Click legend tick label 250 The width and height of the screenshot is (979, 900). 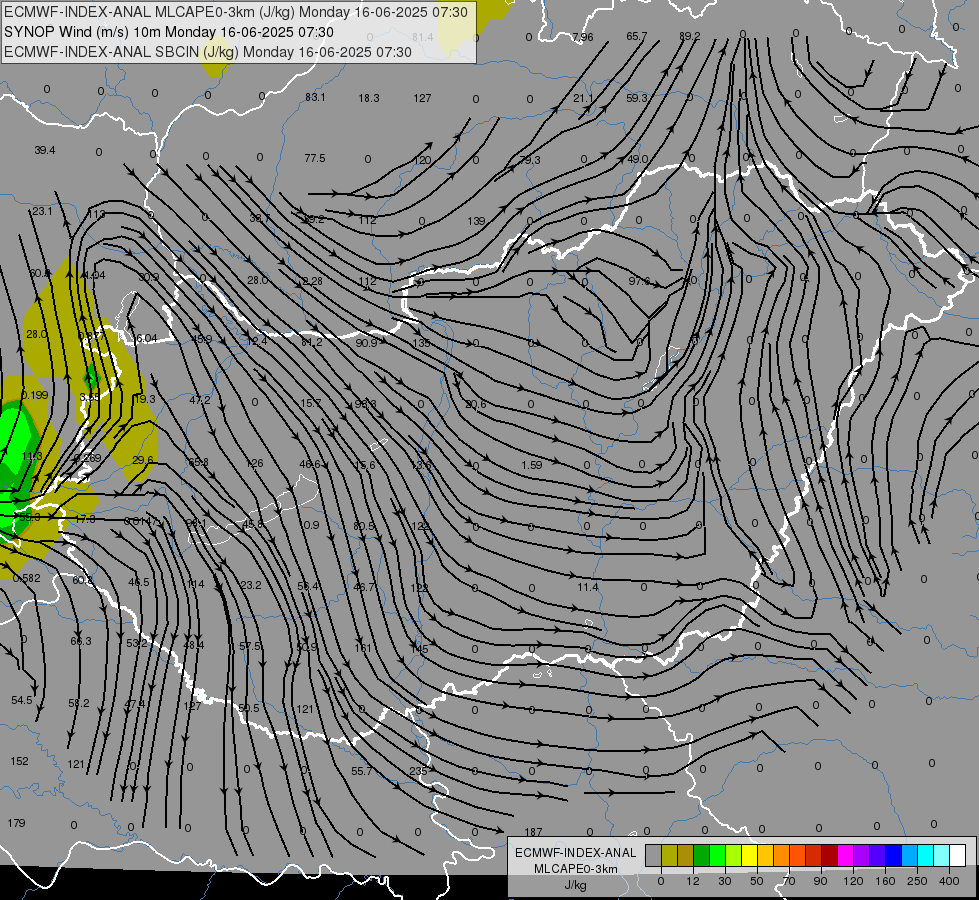tap(917, 881)
